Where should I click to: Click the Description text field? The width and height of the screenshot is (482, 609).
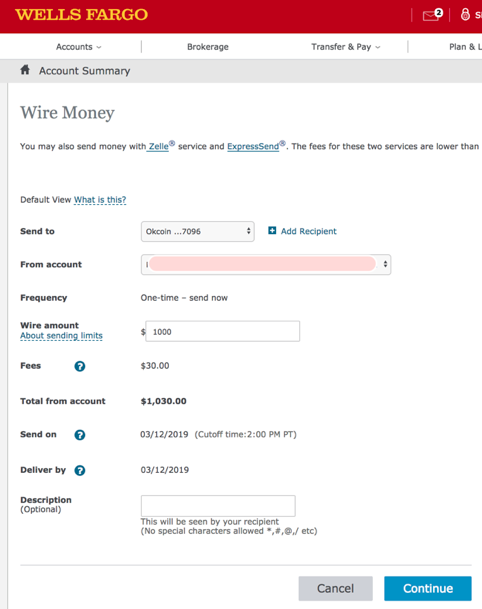point(218,506)
